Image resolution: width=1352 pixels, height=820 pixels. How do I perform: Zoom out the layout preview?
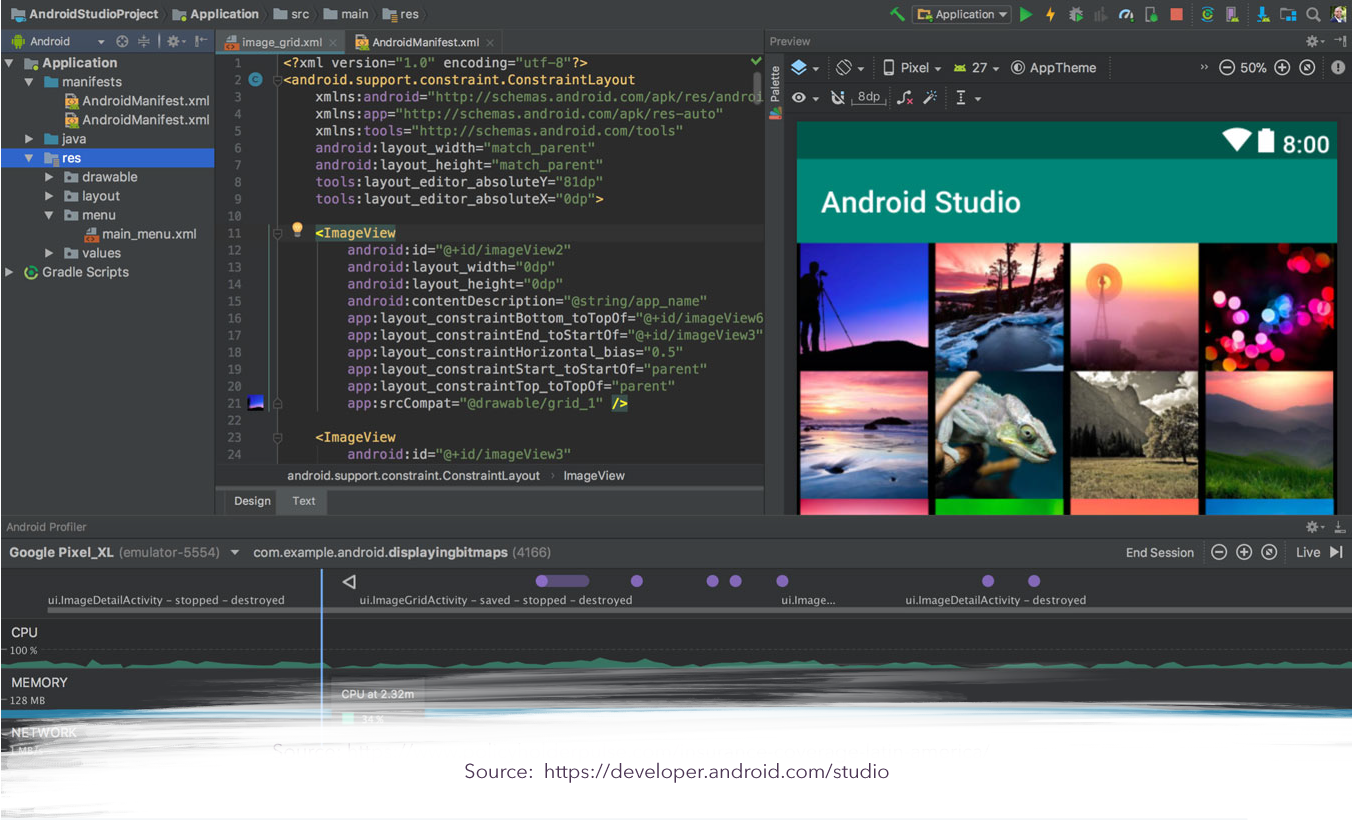[x=1227, y=68]
